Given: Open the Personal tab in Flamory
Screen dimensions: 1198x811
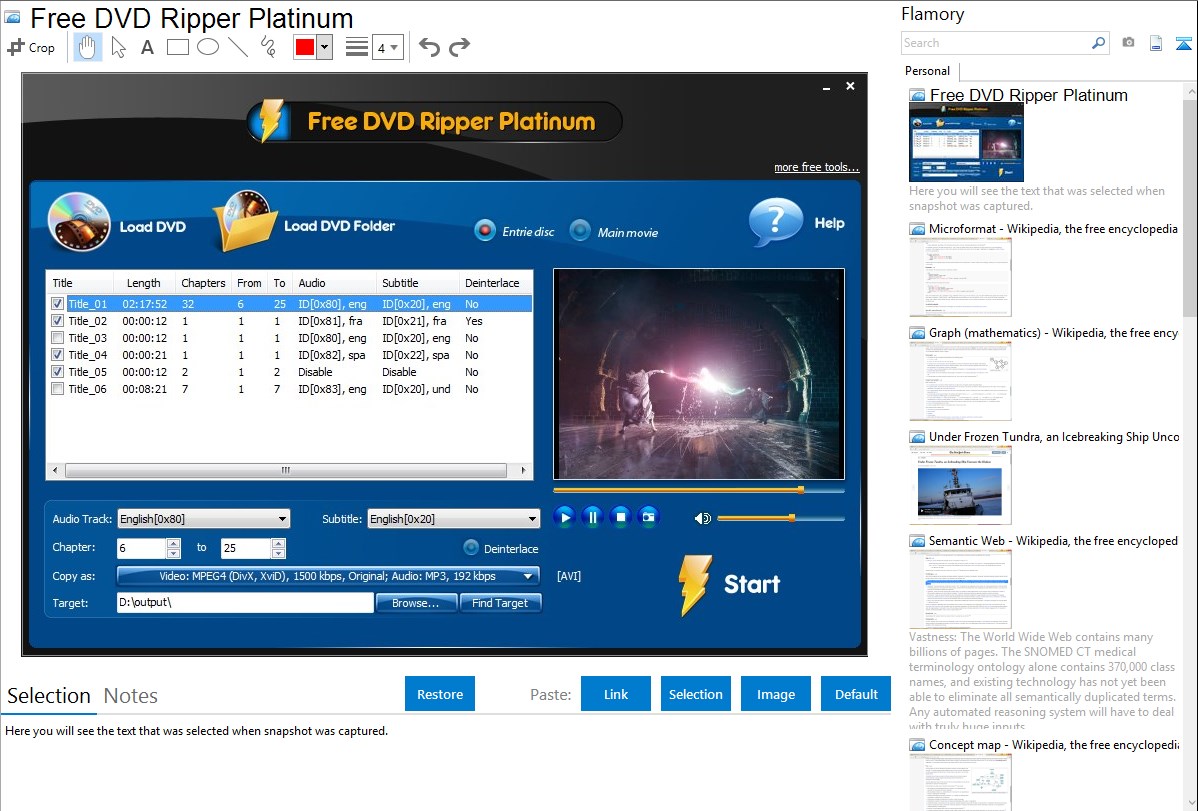Looking at the screenshot, I should pyautogui.click(x=928, y=71).
